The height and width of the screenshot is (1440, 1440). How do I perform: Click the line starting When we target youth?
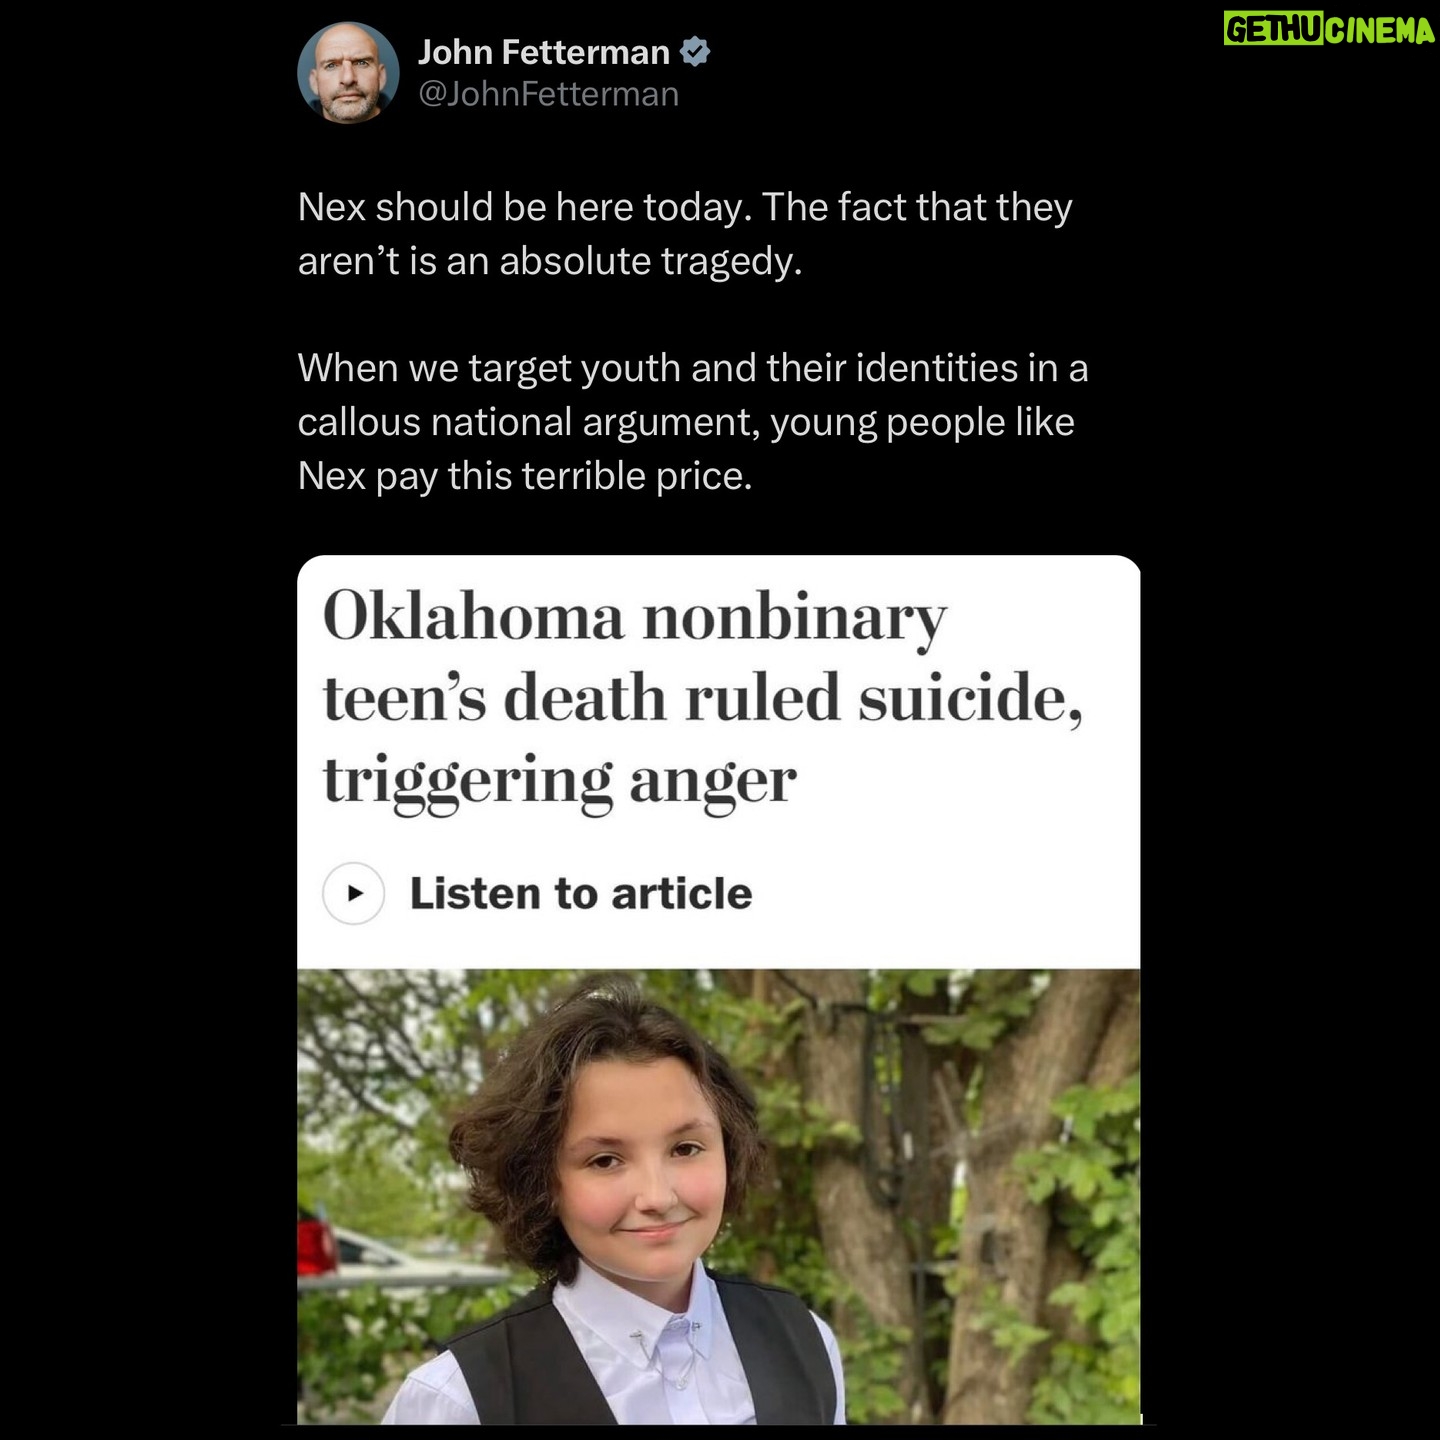click(x=693, y=369)
